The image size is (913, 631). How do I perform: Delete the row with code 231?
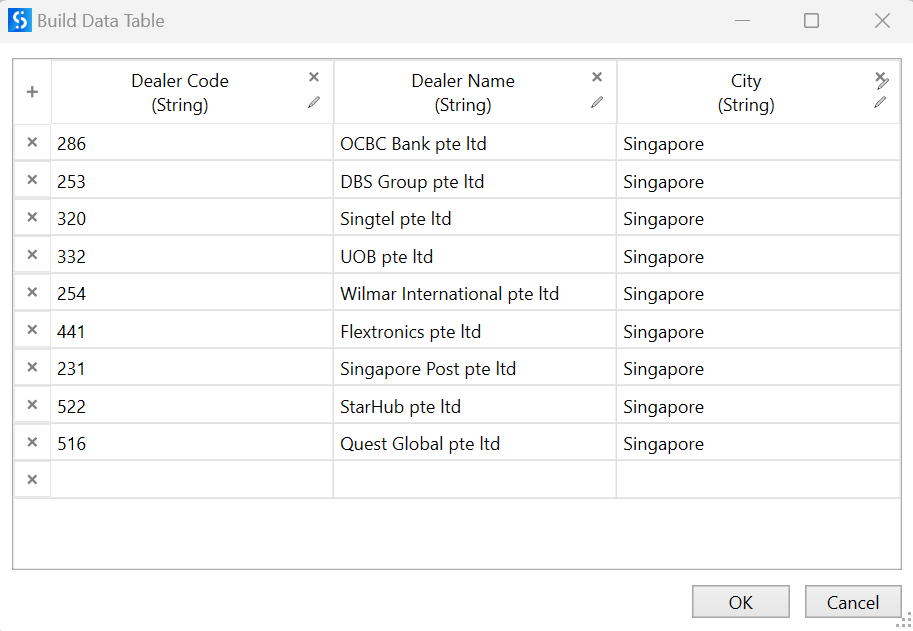pyautogui.click(x=32, y=367)
